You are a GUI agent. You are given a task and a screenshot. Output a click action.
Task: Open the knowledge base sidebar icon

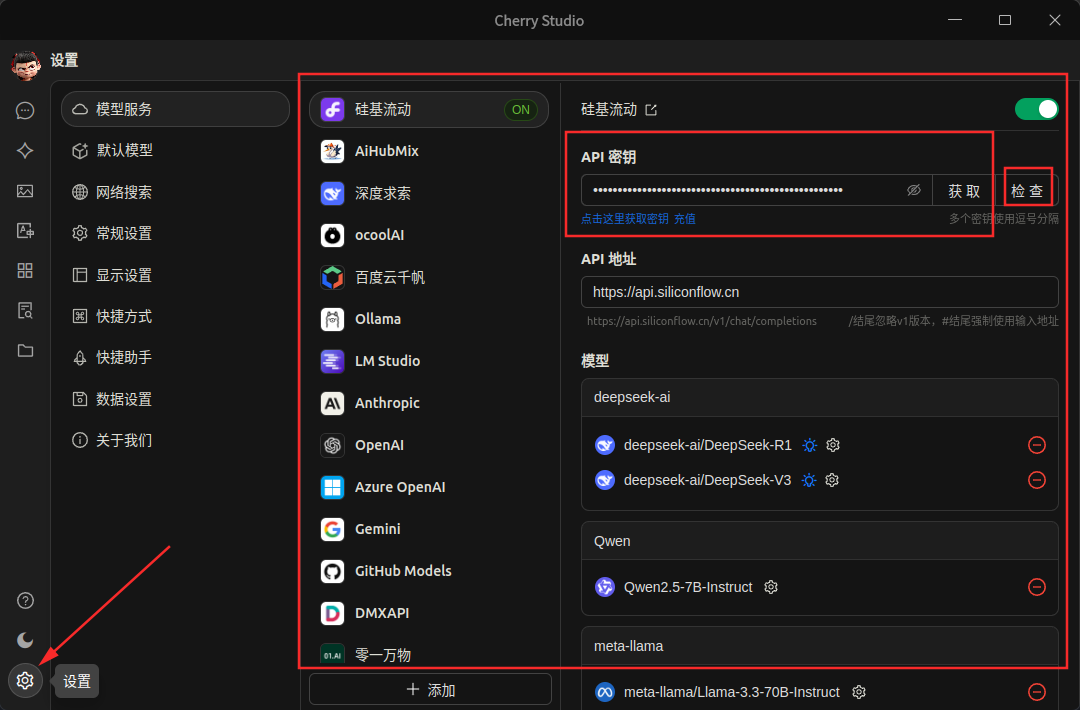(x=25, y=311)
